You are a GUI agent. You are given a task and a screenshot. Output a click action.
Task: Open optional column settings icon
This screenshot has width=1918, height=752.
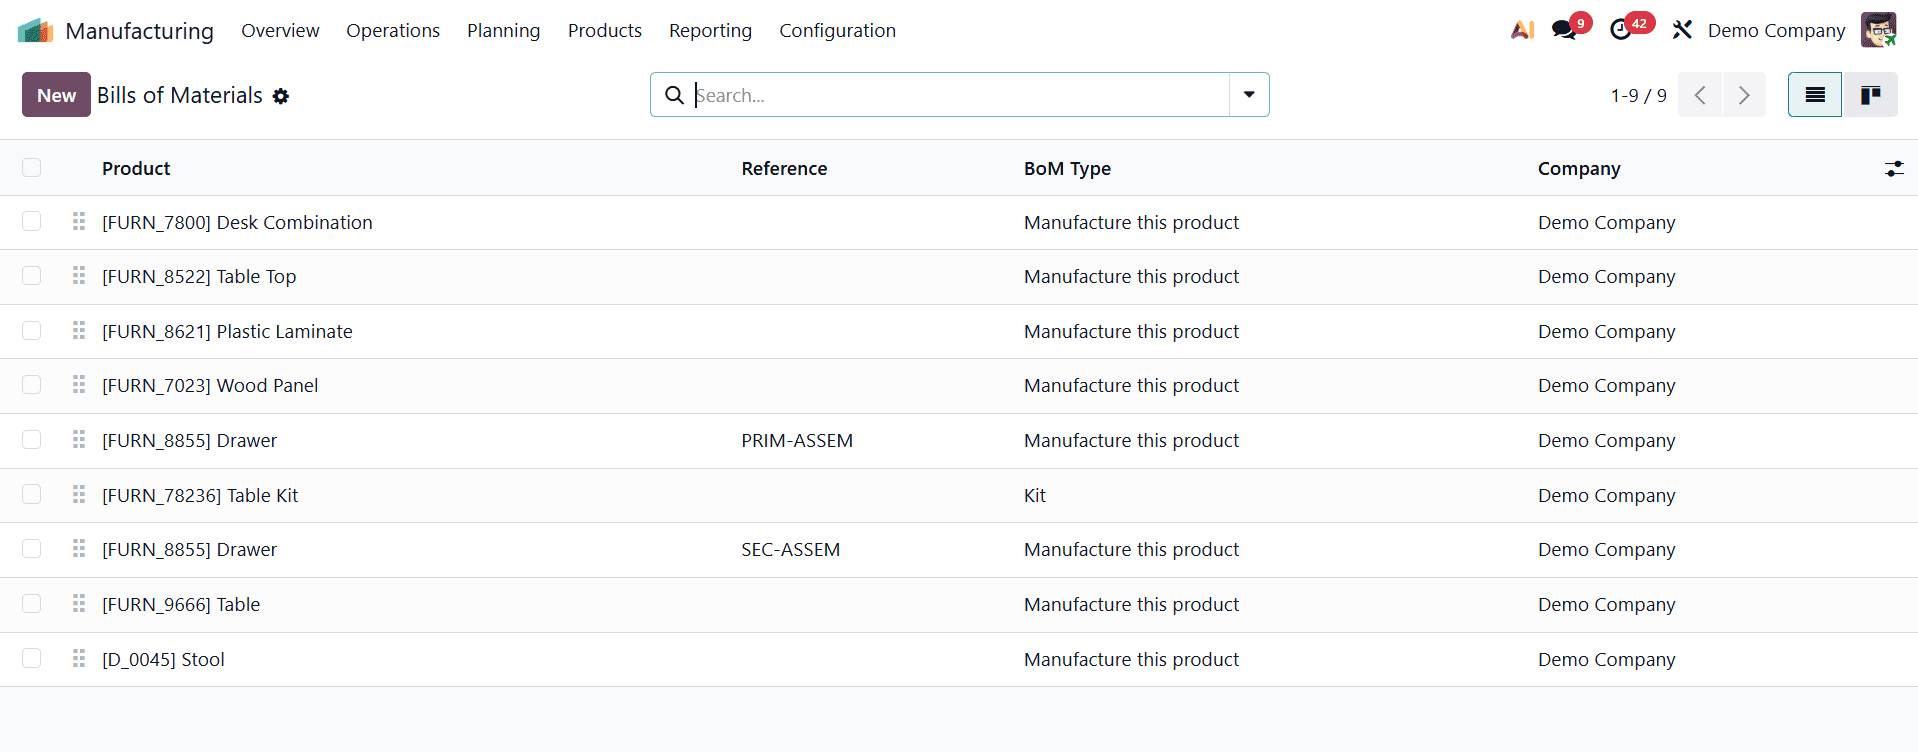pos(1894,169)
